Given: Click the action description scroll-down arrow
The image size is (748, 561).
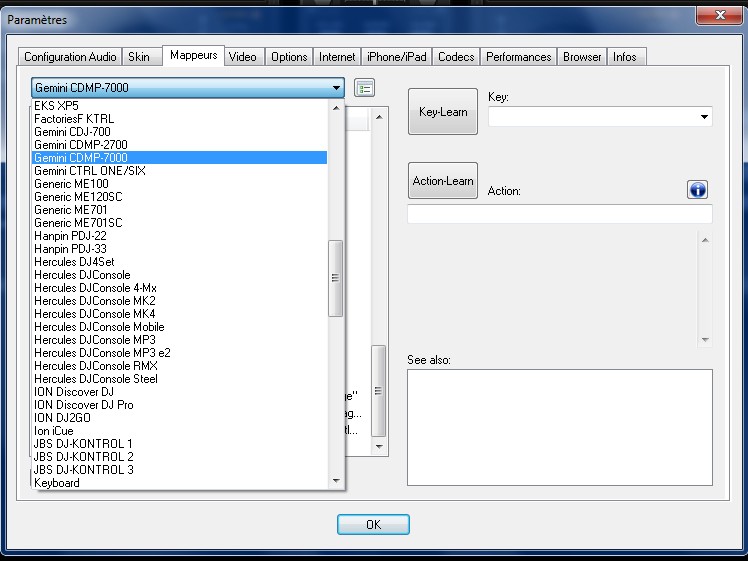Looking at the screenshot, I should click(705, 340).
